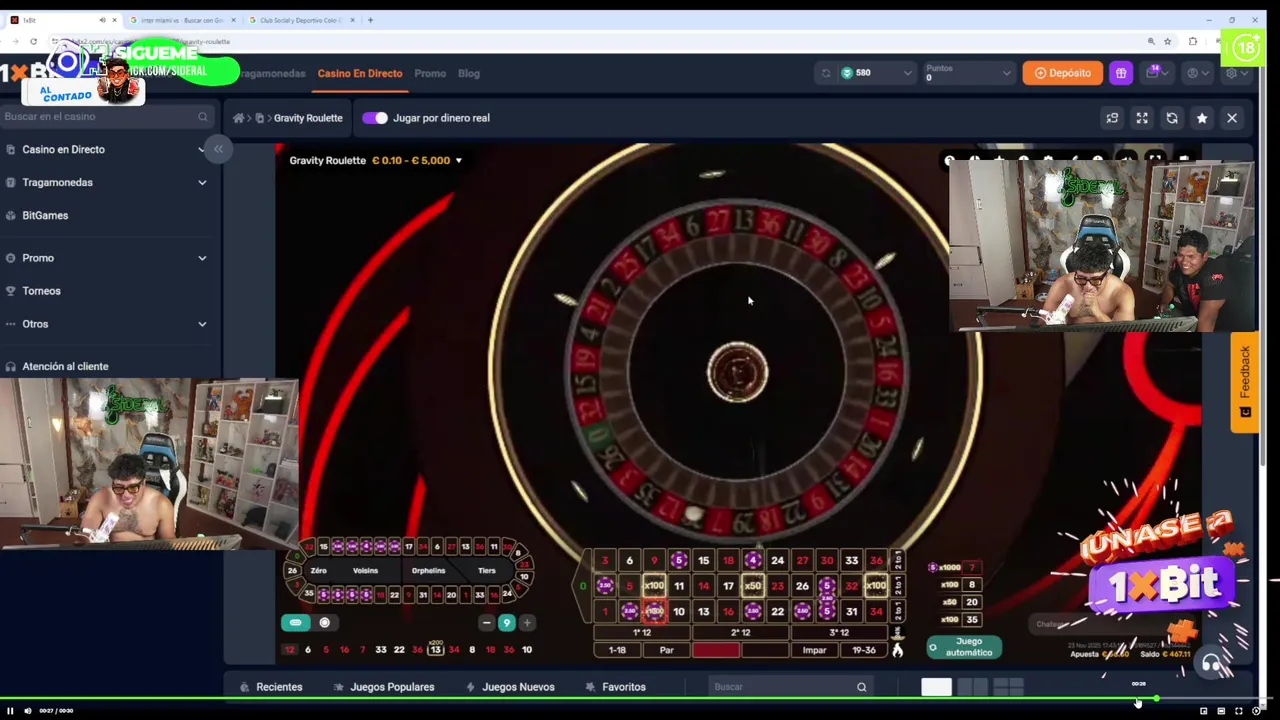Bookmark page with browser star icon
This screenshot has width=1280, height=720.
[1167, 41]
